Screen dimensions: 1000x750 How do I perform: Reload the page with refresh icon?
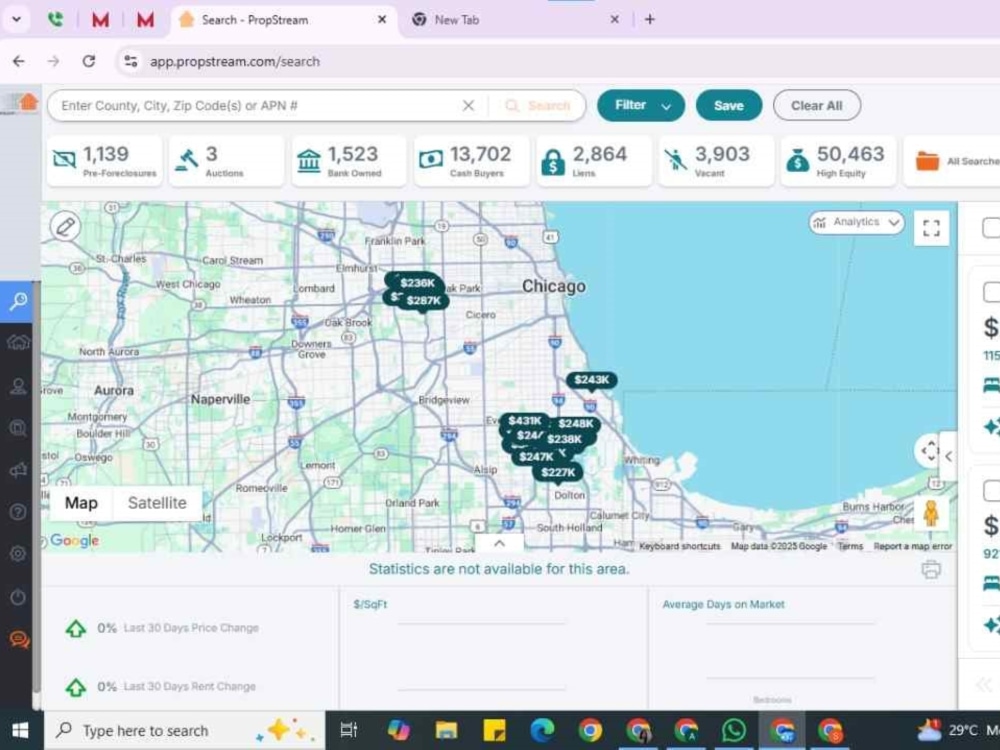click(x=89, y=61)
